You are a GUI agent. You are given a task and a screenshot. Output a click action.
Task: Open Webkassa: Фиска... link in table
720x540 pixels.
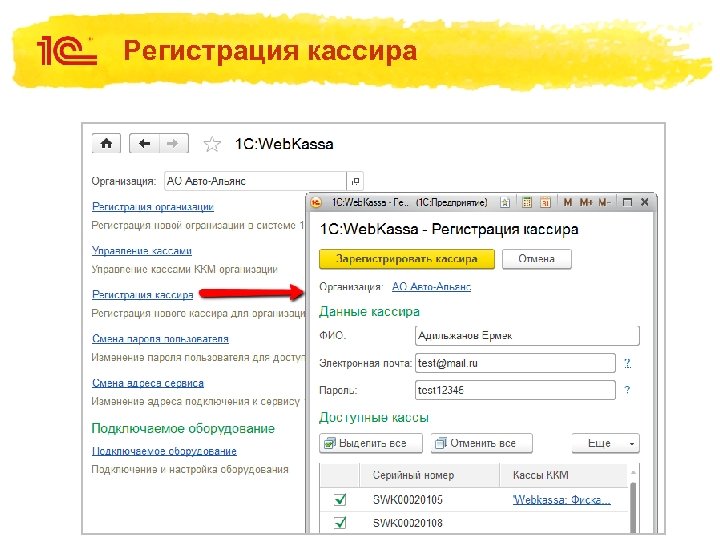point(562,500)
